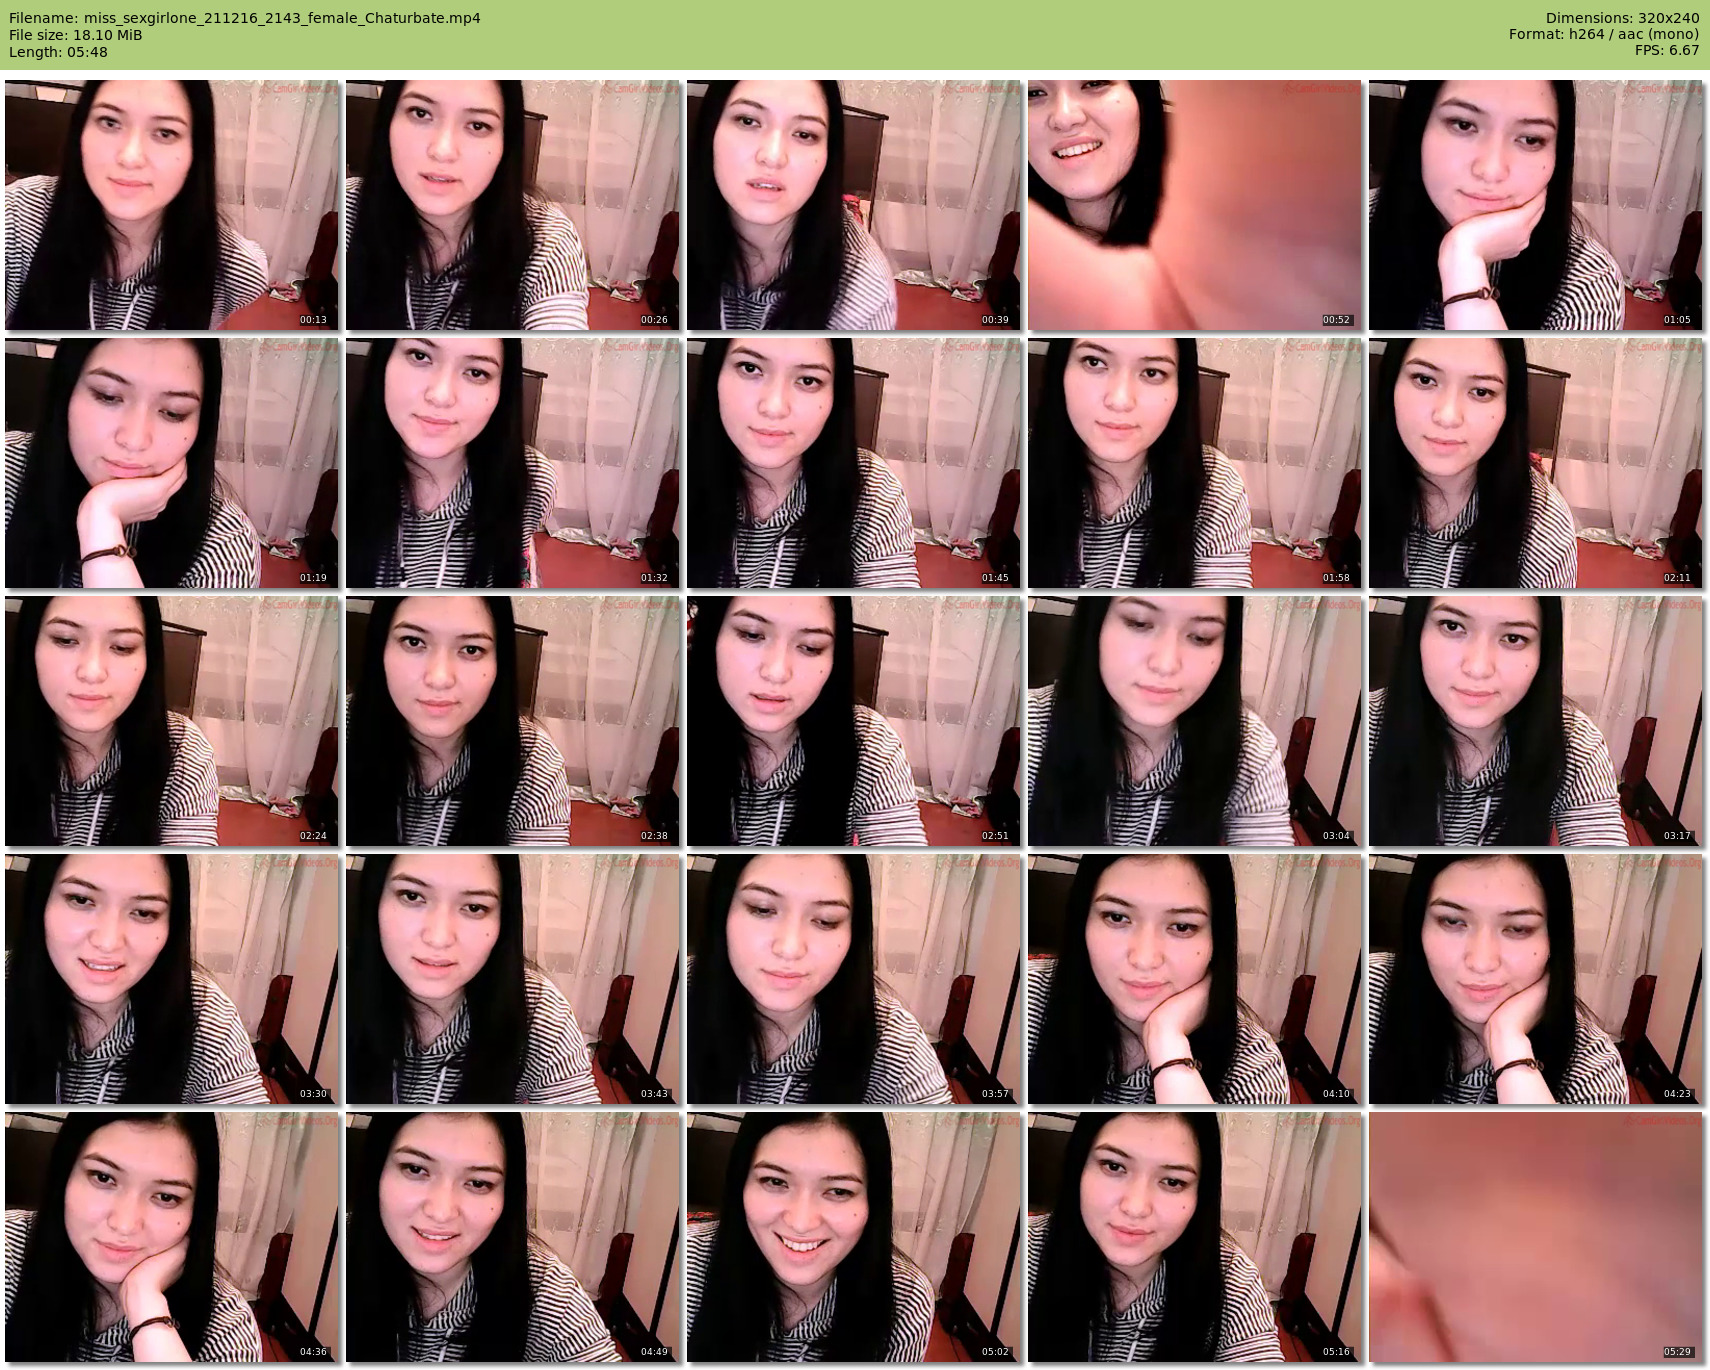Select the 'File size: 18.10 MiB' text
The width and height of the screenshot is (1710, 1370).
(x=76, y=35)
